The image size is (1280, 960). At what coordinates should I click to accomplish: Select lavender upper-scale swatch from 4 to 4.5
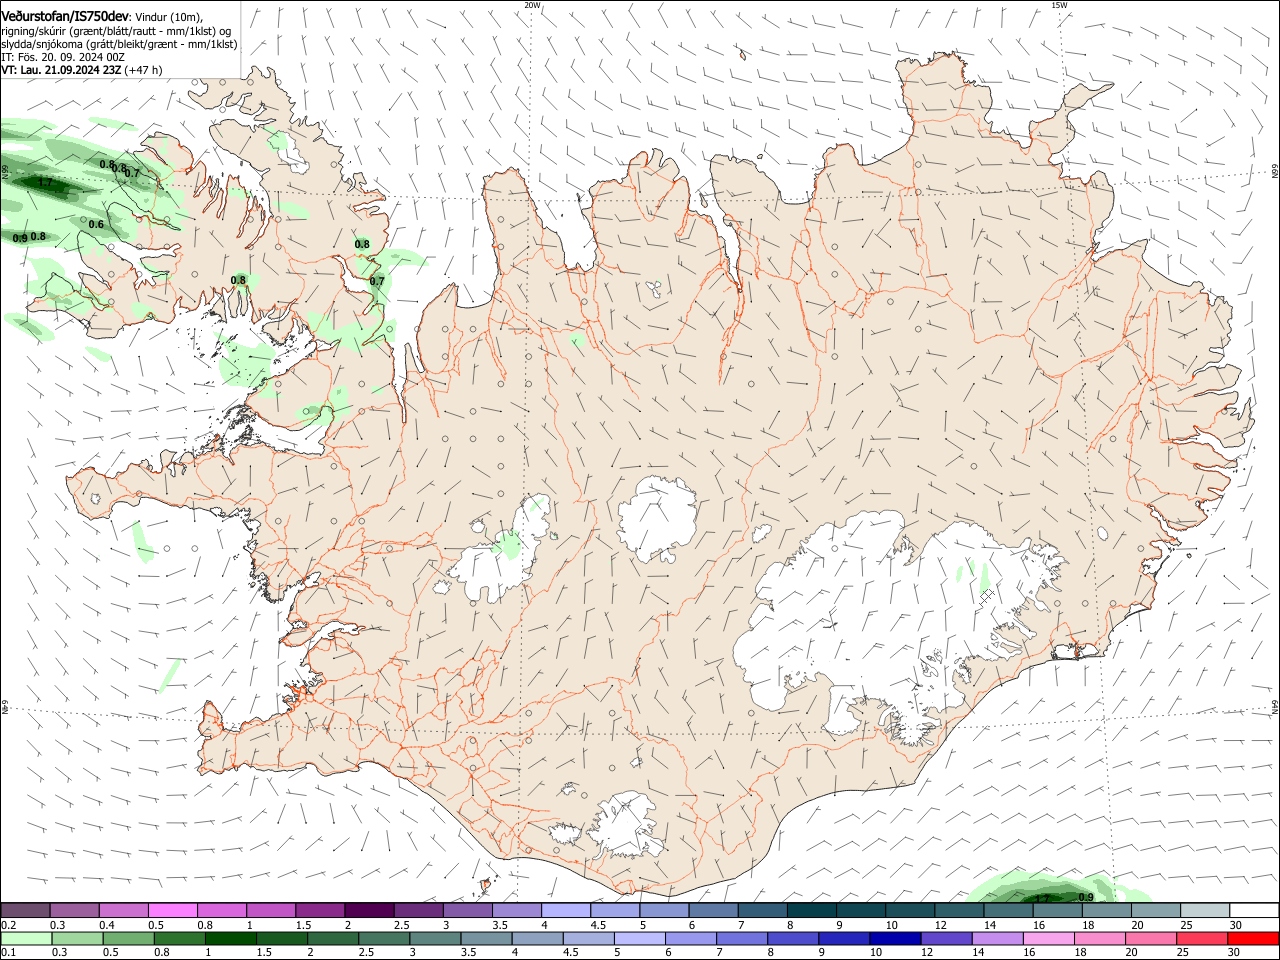point(564,911)
